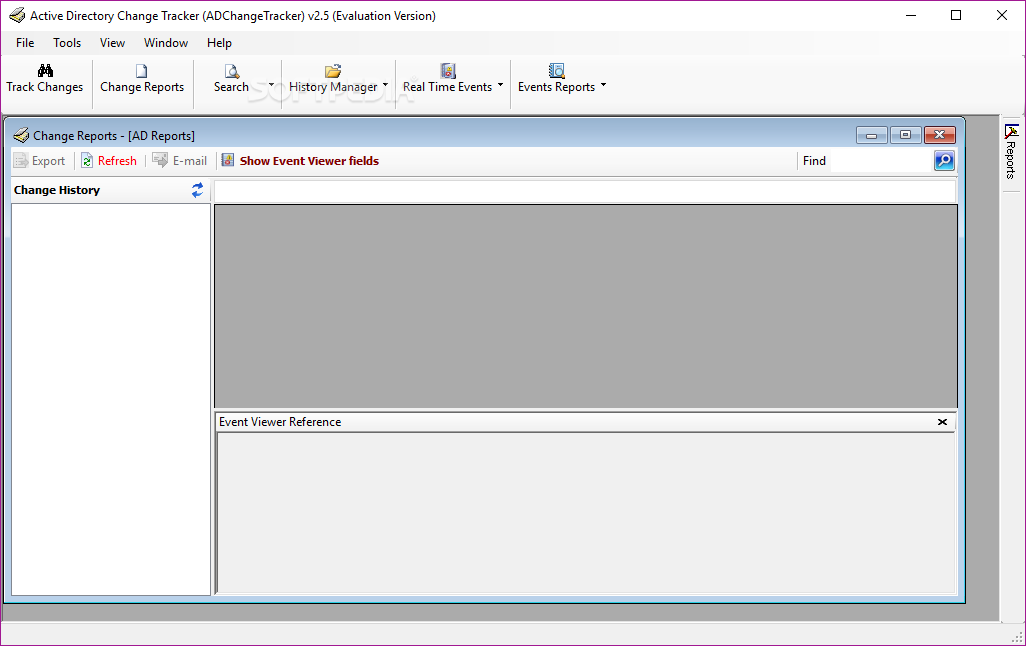Expand the Search dropdown arrow
This screenshot has height=646, width=1026.
(x=272, y=84)
